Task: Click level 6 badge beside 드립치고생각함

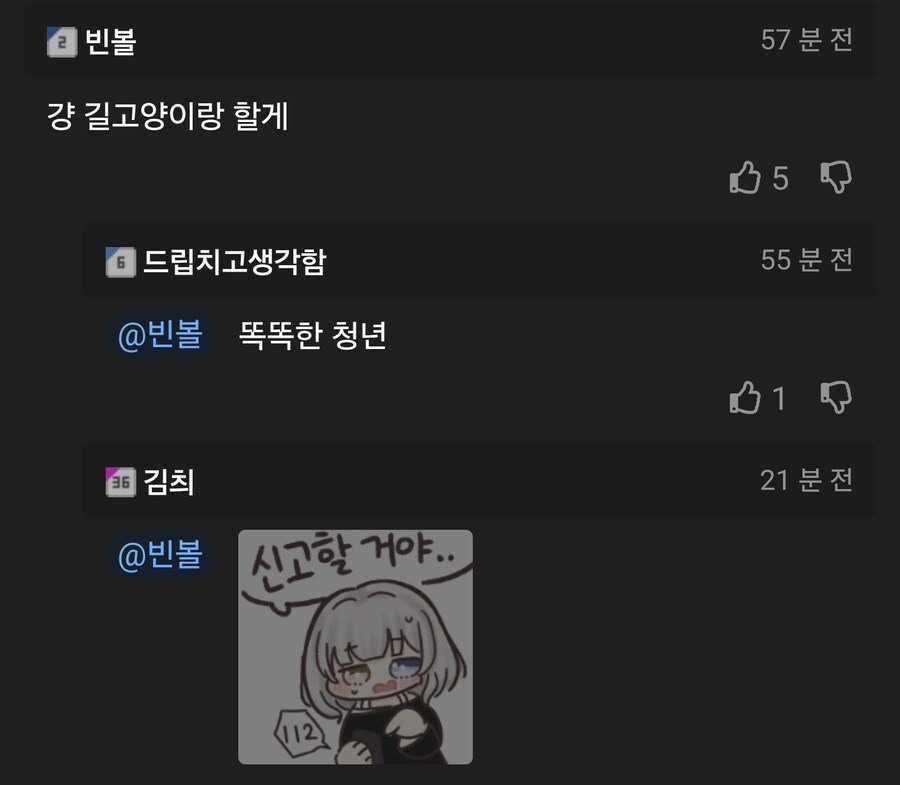Action: click(x=121, y=262)
